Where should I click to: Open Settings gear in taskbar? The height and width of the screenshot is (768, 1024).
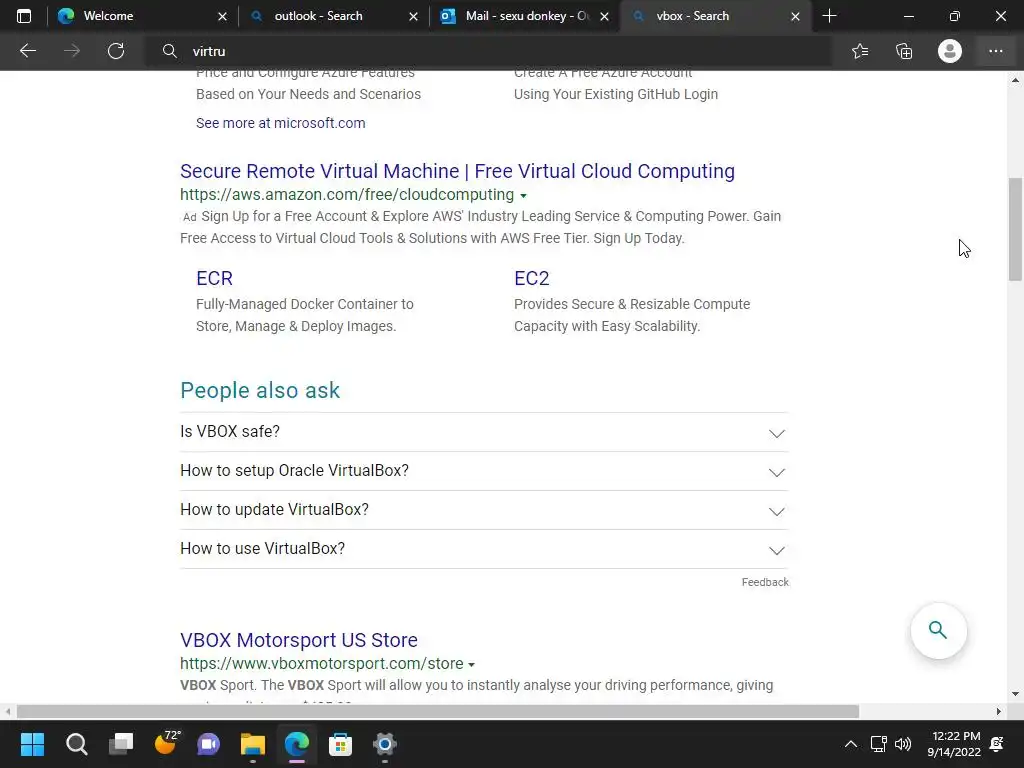pyautogui.click(x=385, y=744)
